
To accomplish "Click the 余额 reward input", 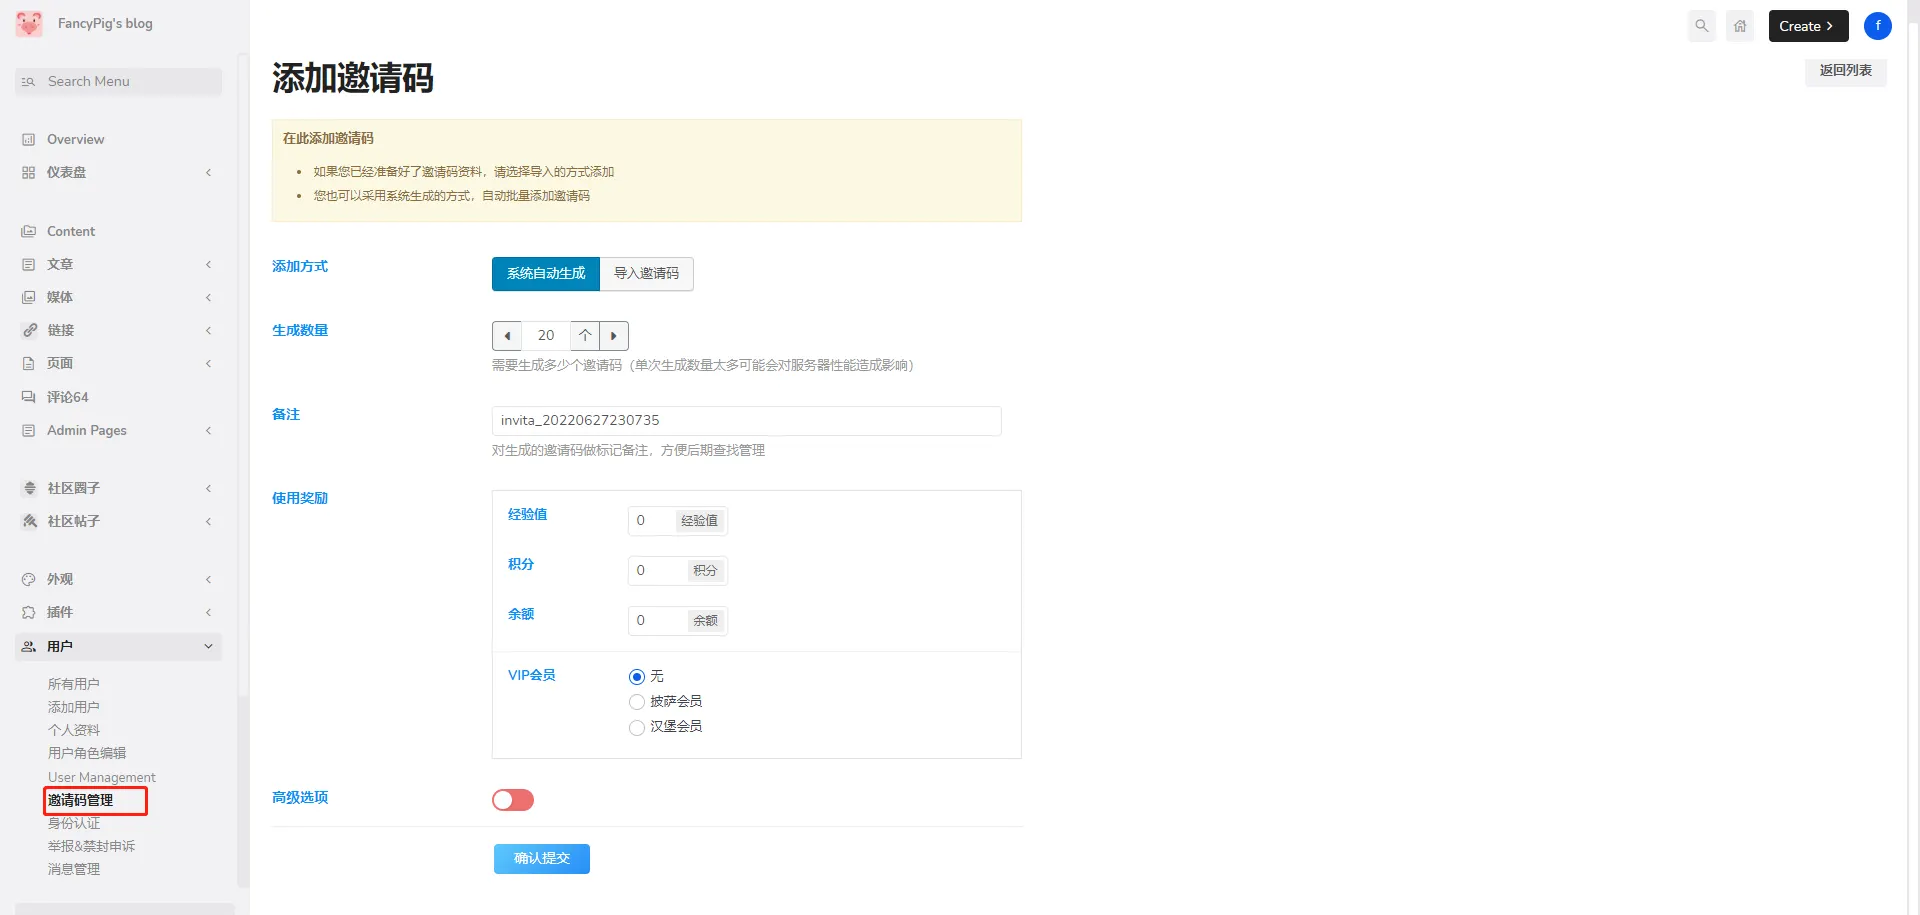I will tap(657, 621).
